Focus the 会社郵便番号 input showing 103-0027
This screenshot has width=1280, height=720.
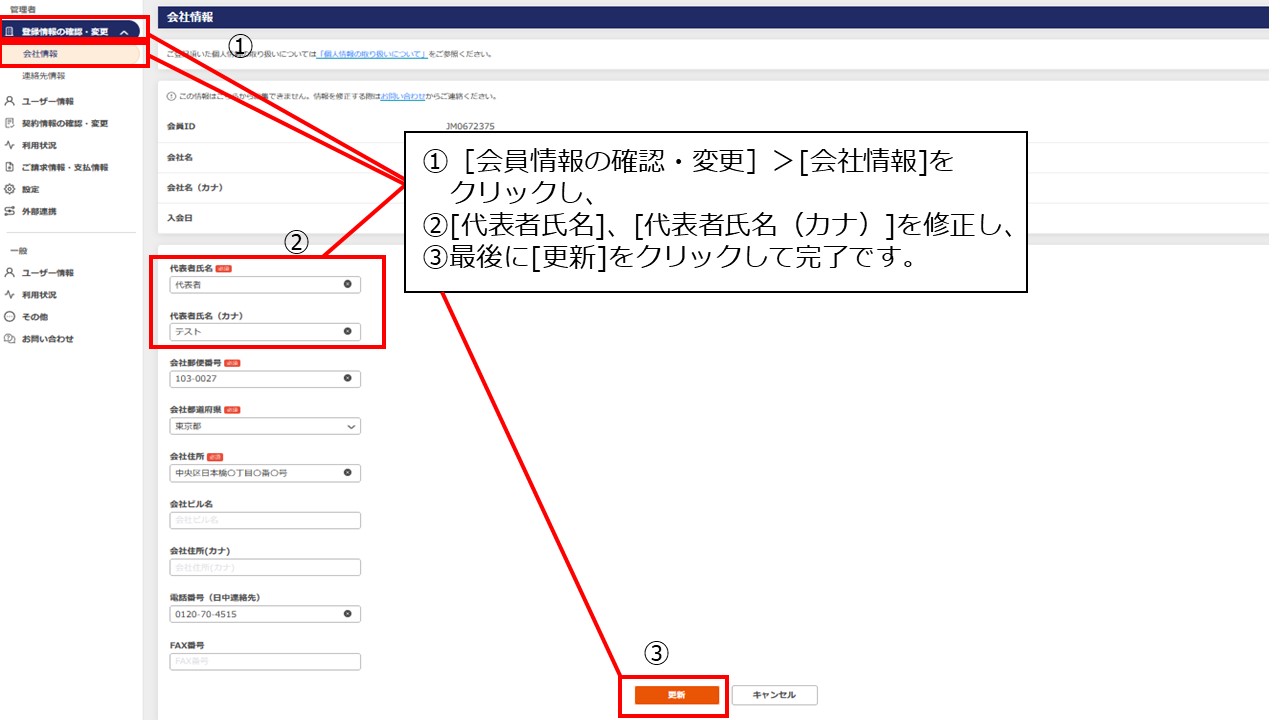coord(265,379)
